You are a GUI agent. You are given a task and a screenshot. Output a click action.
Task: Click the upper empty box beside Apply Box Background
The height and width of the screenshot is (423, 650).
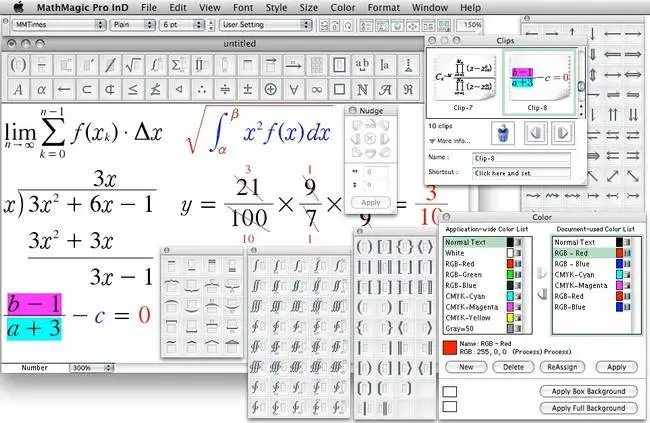(450, 391)
